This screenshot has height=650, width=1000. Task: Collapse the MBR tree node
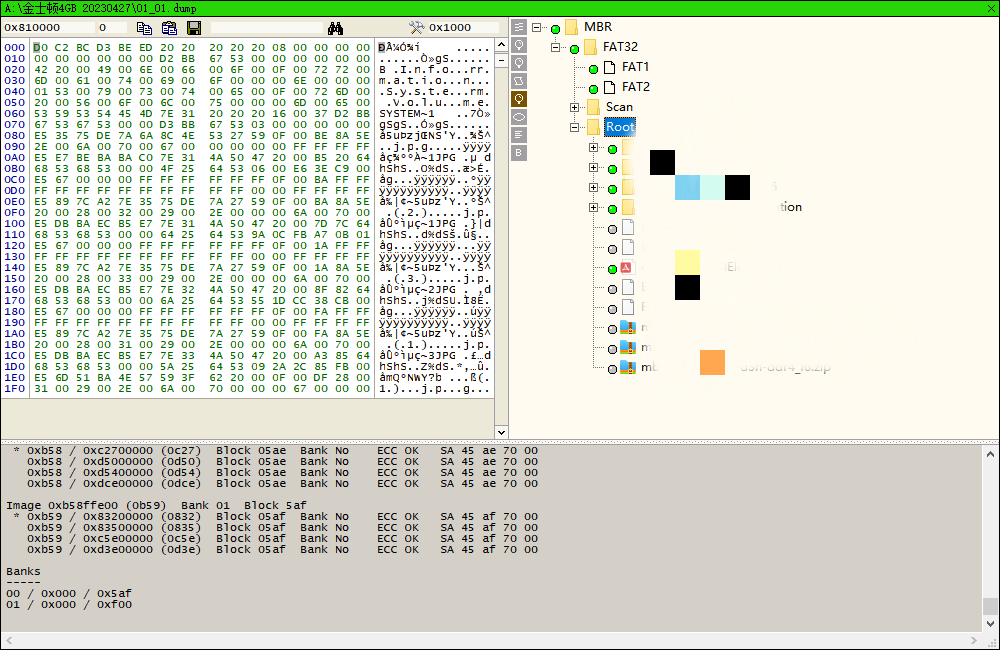point(536,27)
